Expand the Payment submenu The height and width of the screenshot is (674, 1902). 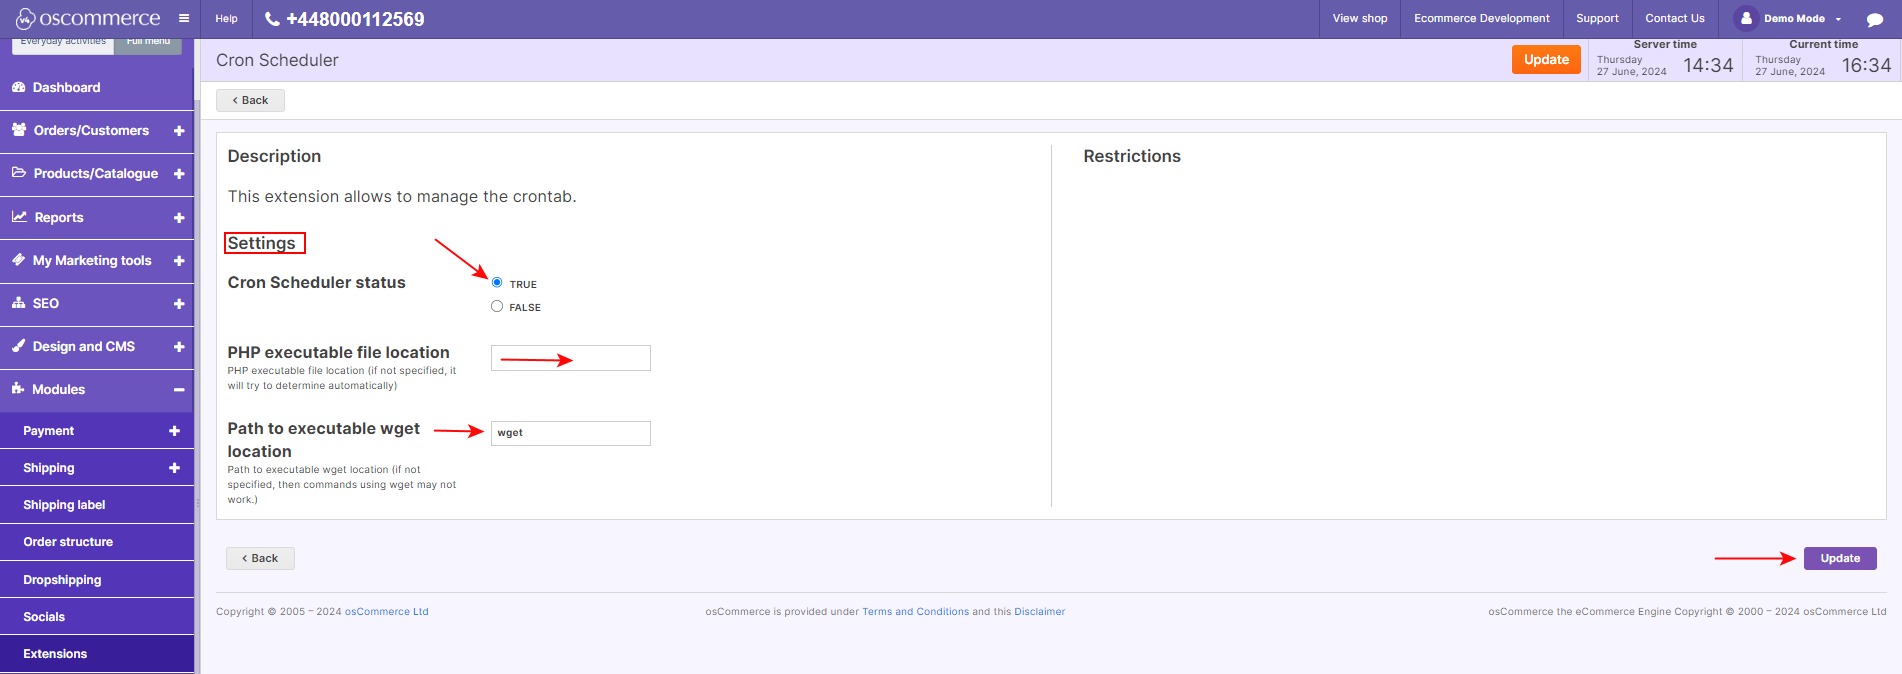[x=174, y=431]
